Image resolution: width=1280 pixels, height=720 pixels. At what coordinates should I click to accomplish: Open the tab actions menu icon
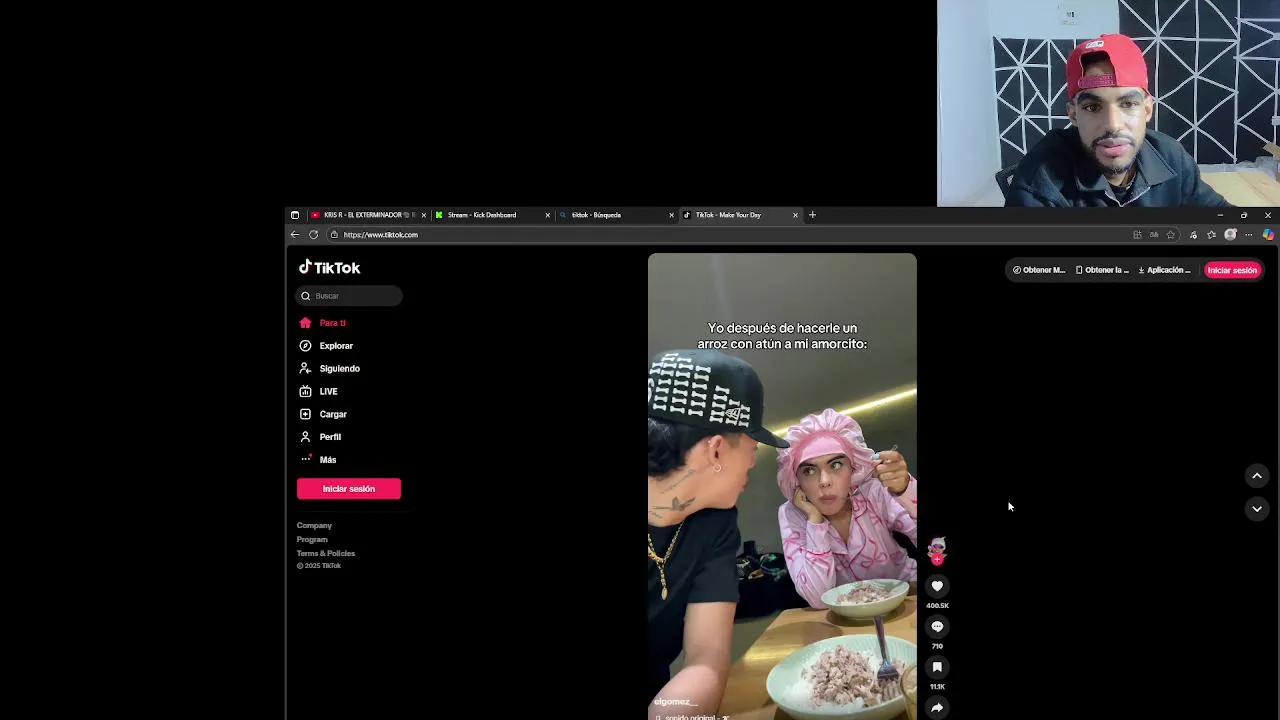click(x=295, y=215)
